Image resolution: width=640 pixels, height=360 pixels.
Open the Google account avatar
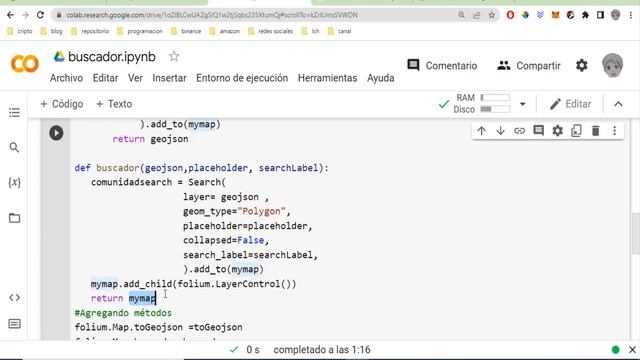[x=613, y=65]
